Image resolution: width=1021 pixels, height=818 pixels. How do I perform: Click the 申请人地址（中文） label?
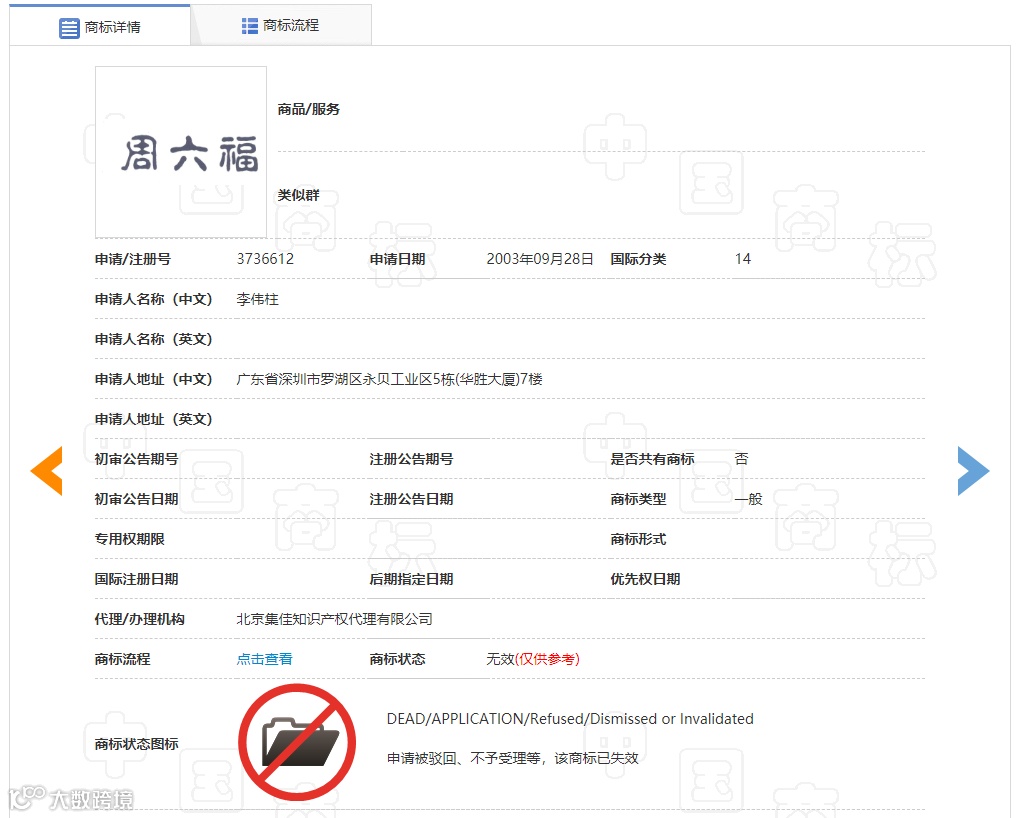click(154, 379)
